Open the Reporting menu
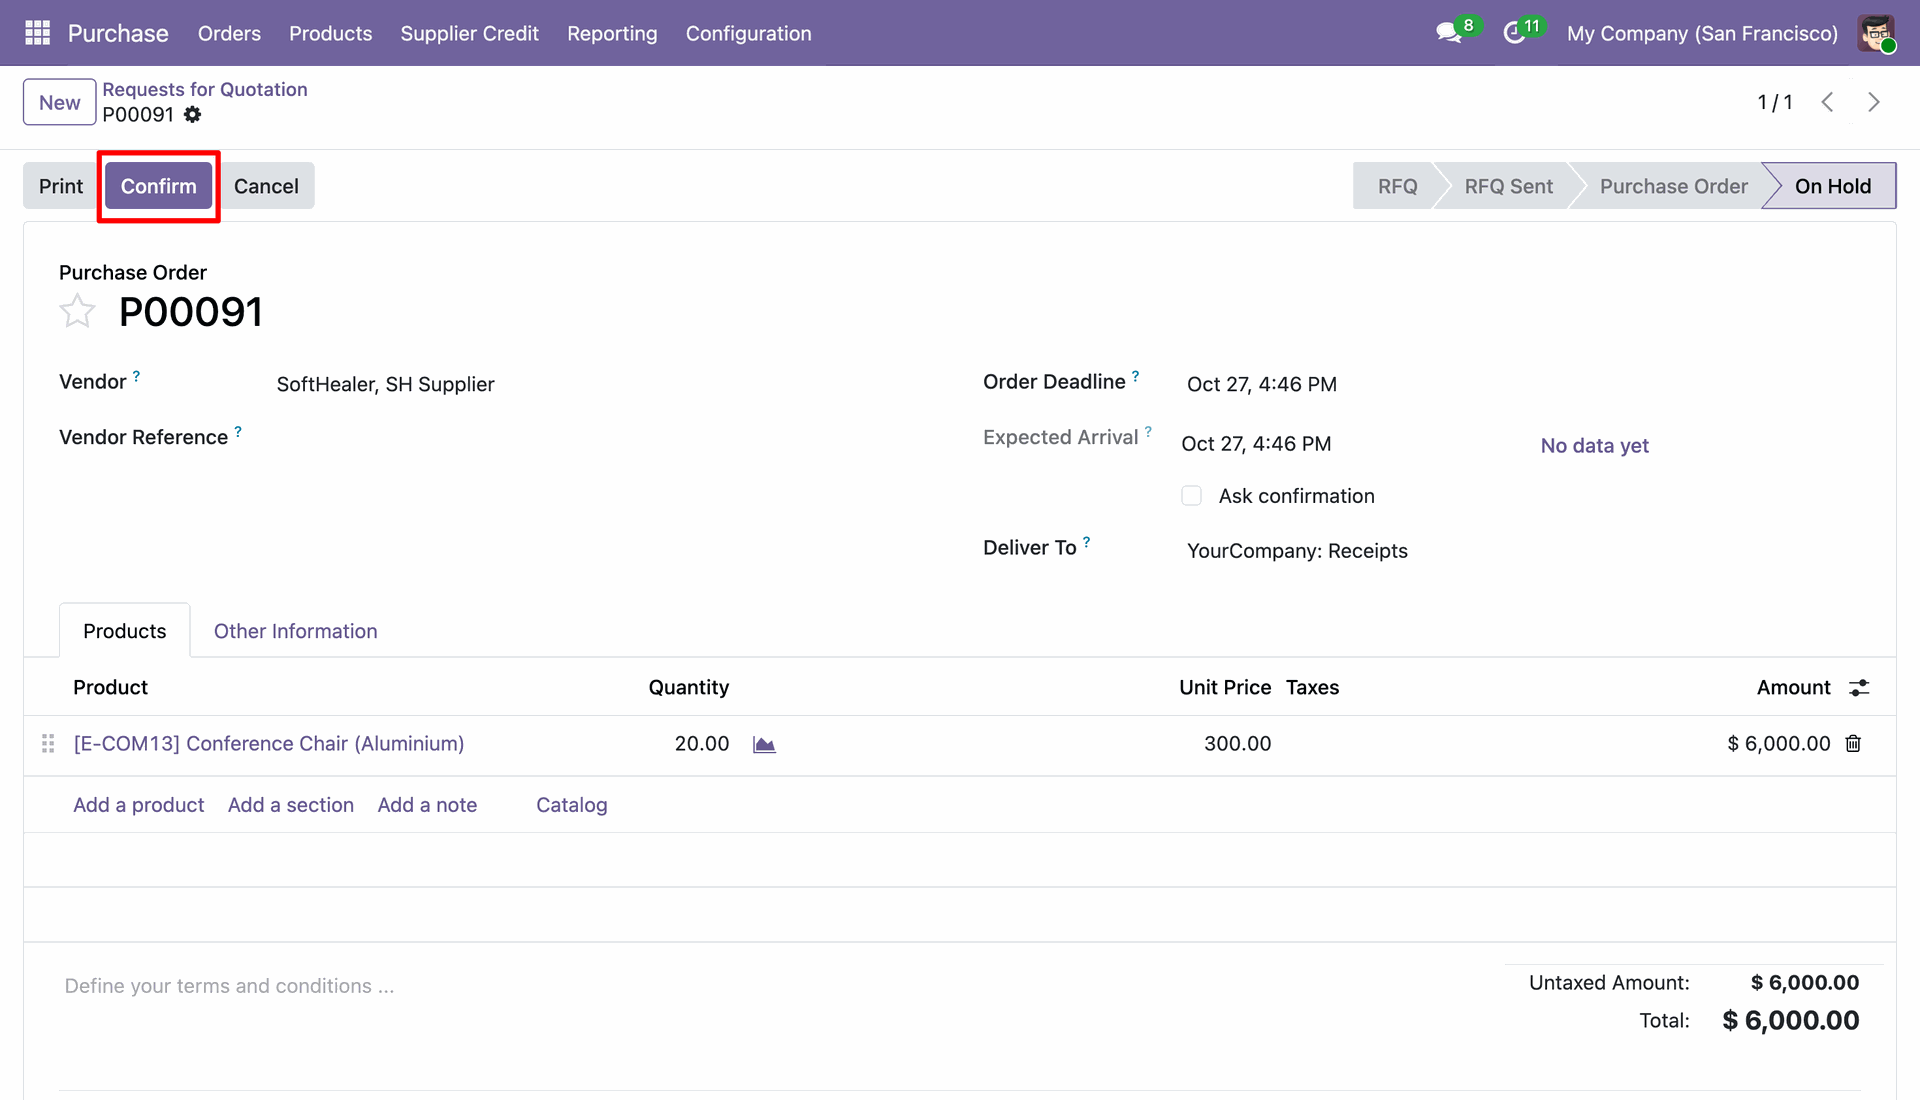Viewport: 1920px width, 1100px height. click(612, 33)
